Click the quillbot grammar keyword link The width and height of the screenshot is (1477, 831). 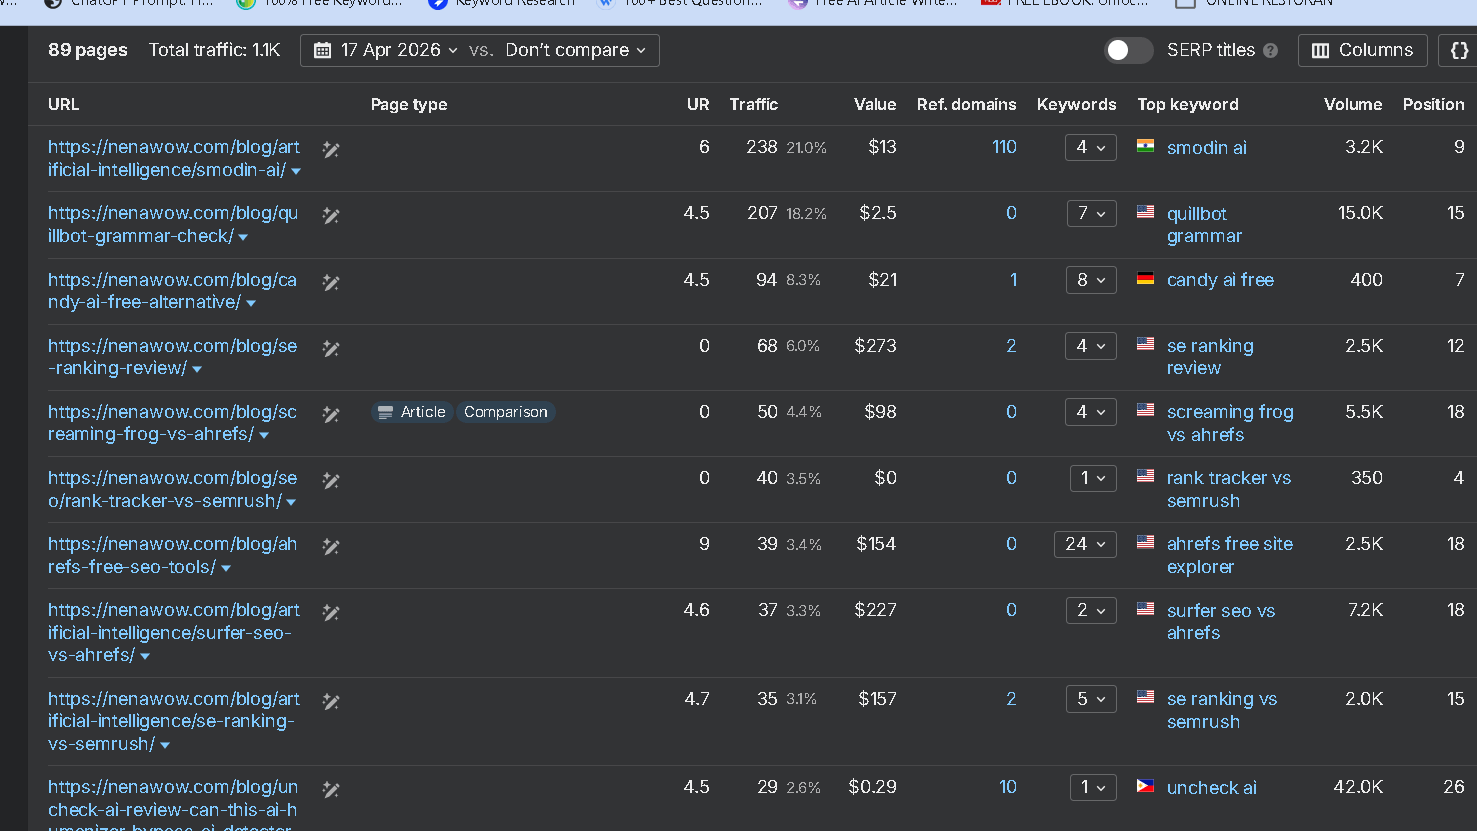pos(1204,225)
